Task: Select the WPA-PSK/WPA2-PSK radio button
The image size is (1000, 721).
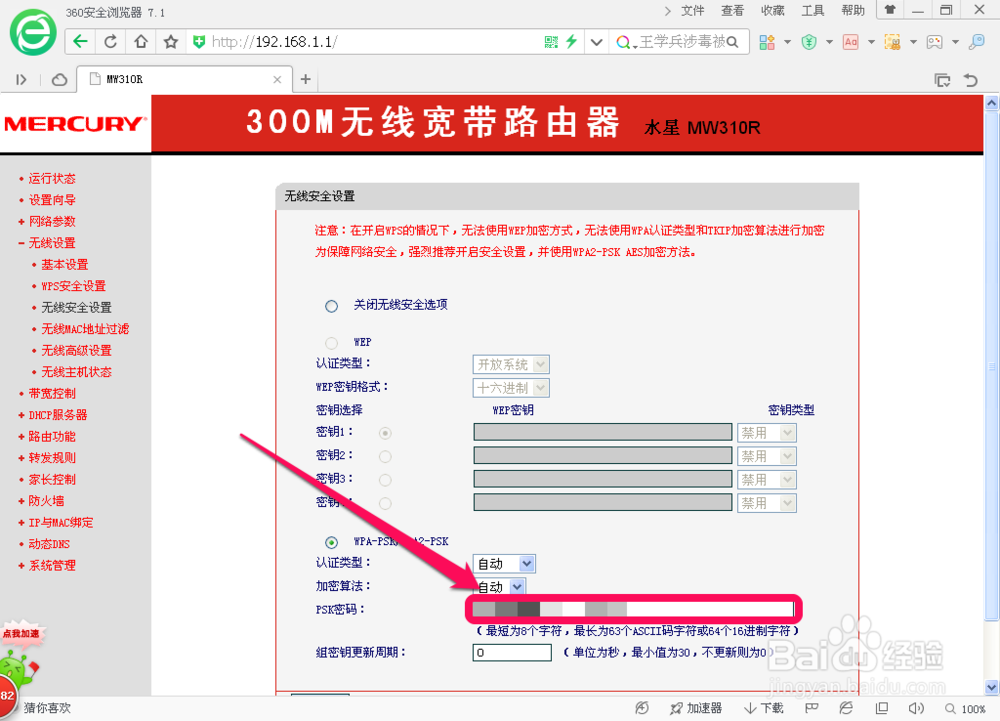Action: [x=332, y=543]
